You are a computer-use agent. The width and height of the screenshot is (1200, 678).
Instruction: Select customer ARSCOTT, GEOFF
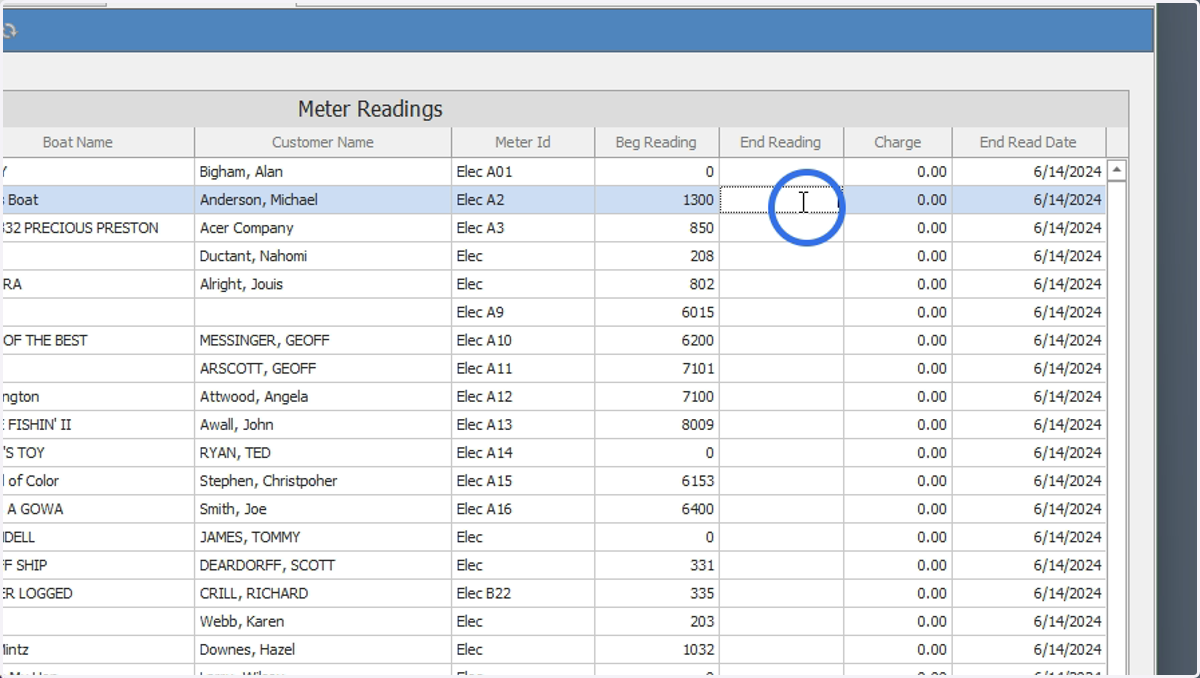coord(258,368)
